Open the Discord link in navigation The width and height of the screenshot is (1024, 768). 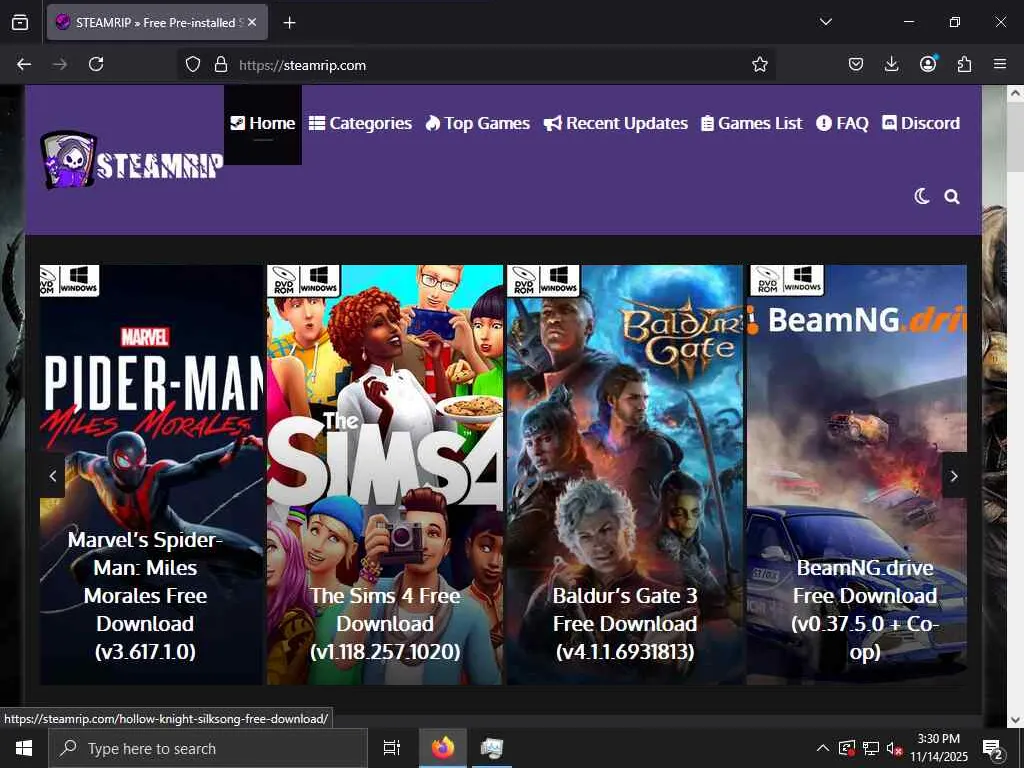921,123
